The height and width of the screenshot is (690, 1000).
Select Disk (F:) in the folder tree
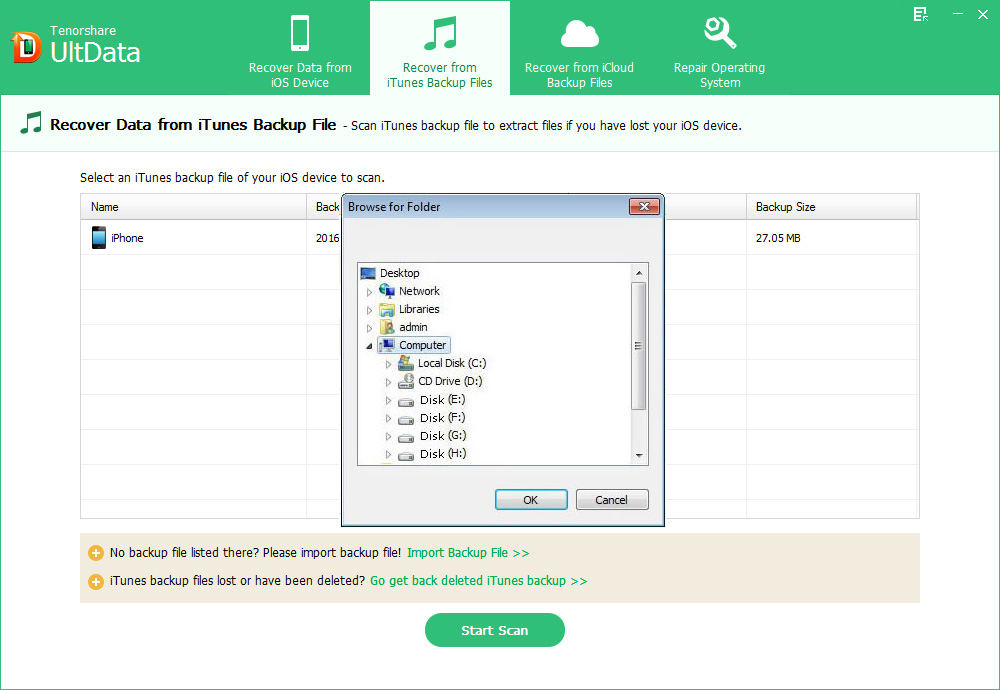click(443, 418)
